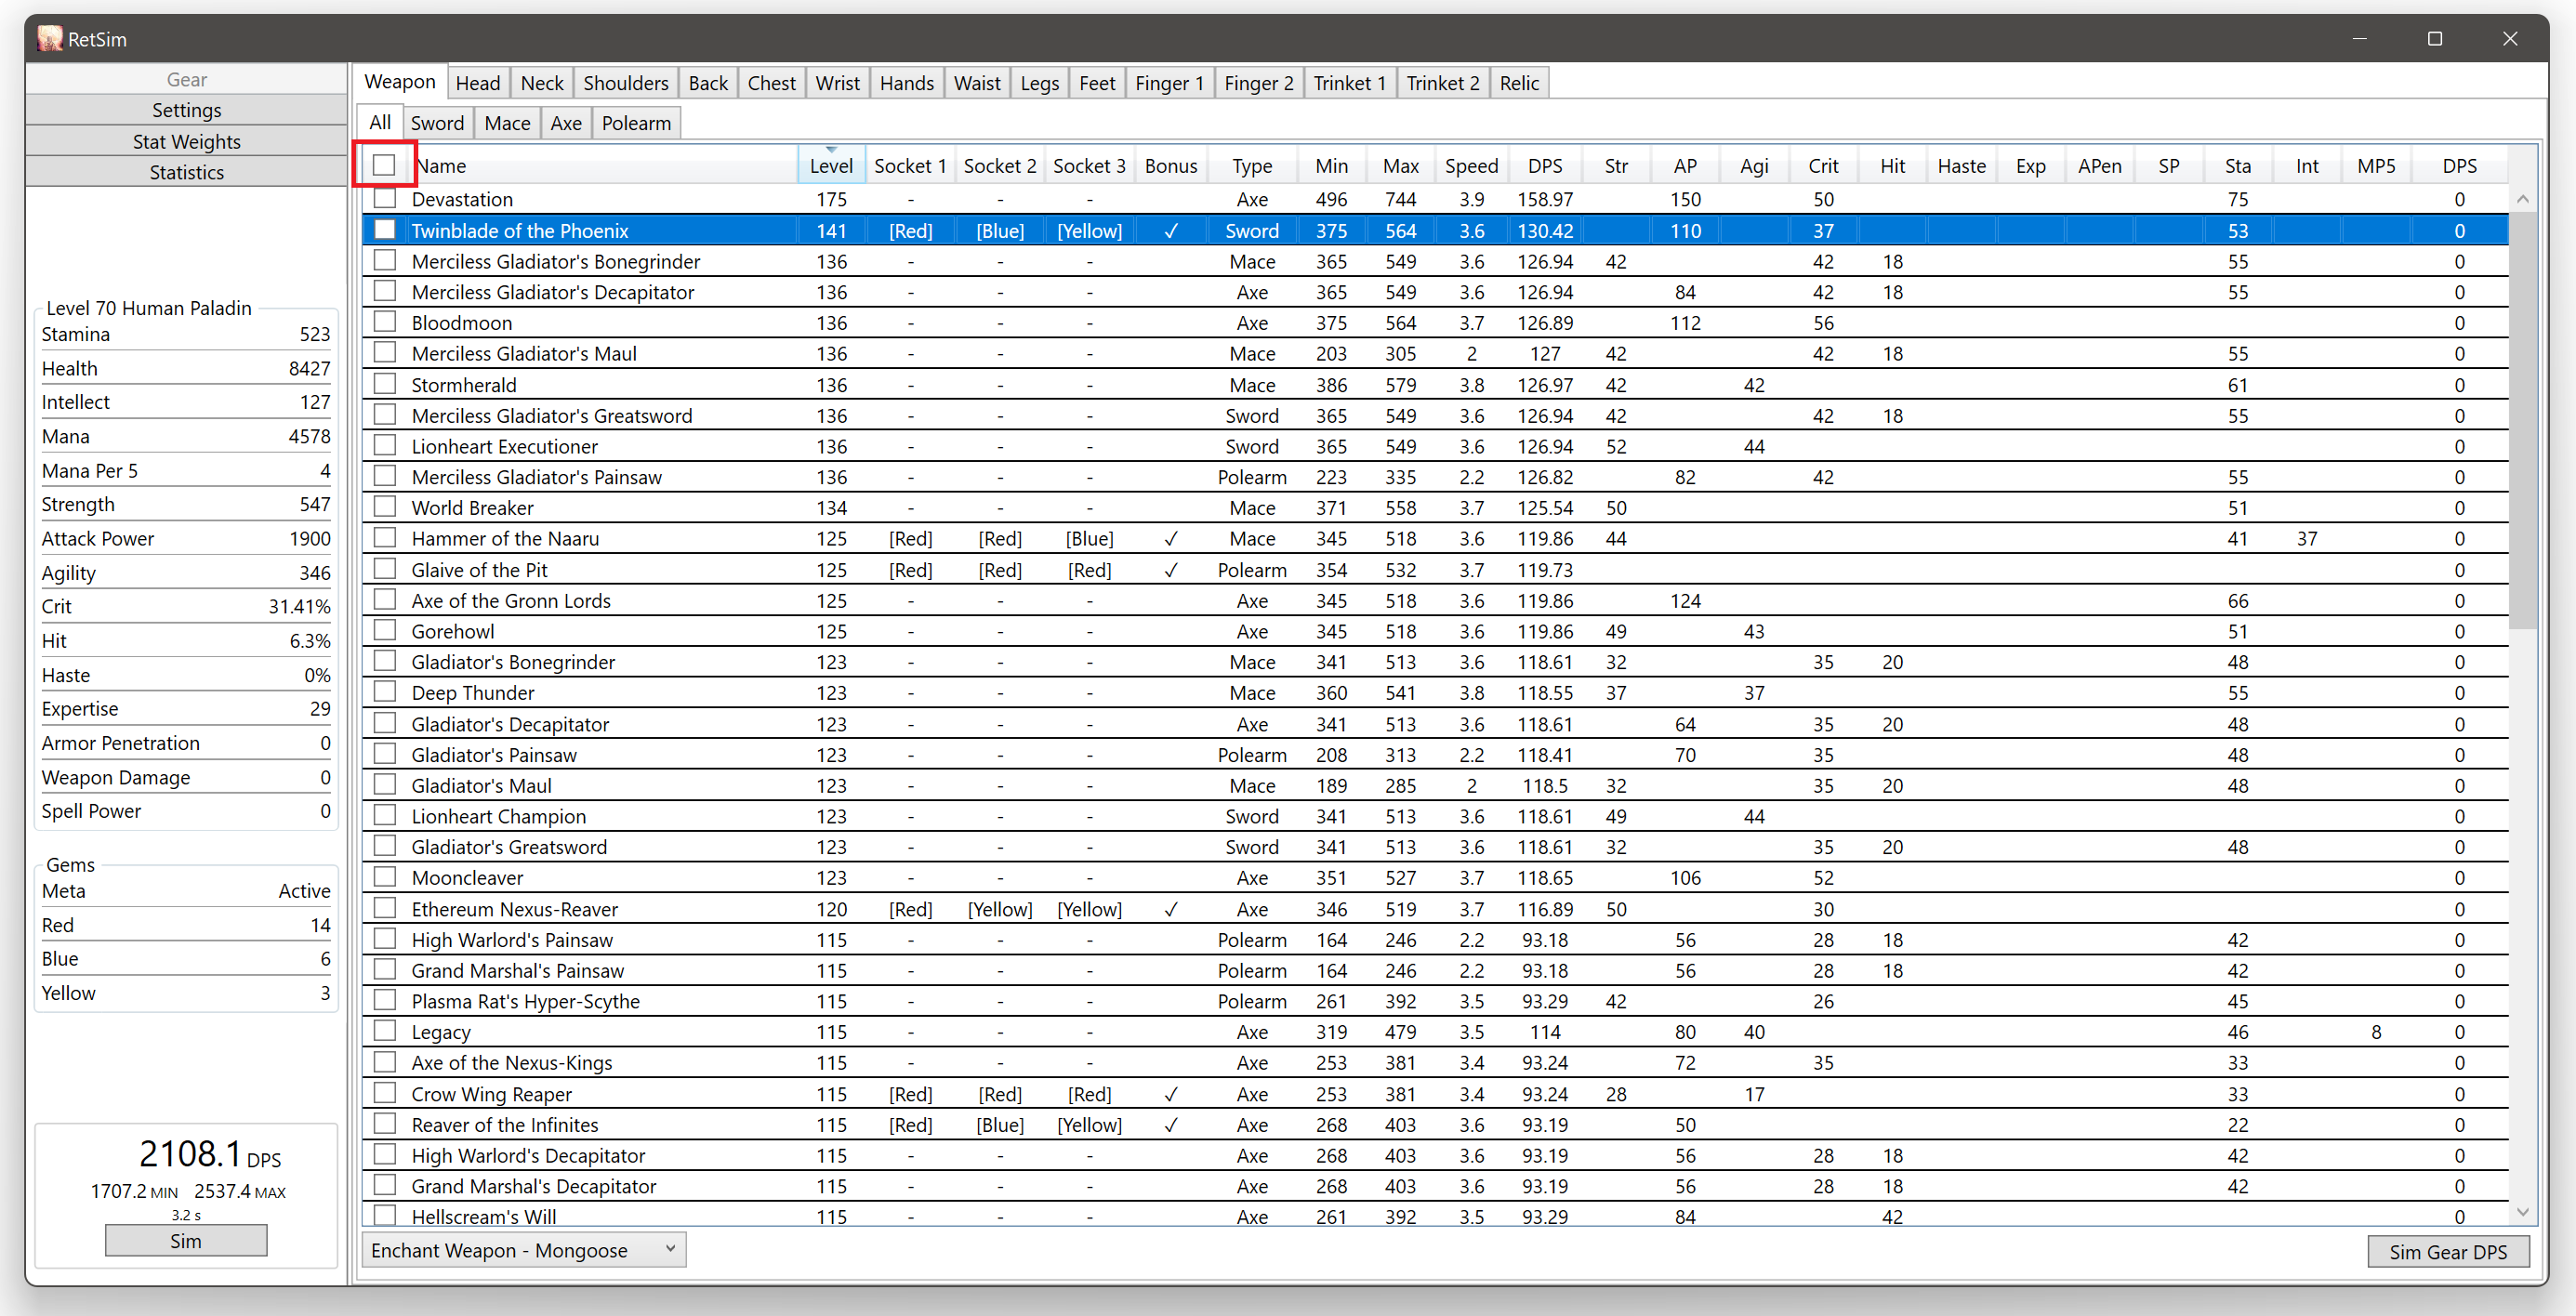Open the Gear section
Viewport: 2576px width, 1316px height.
(186, 79)
